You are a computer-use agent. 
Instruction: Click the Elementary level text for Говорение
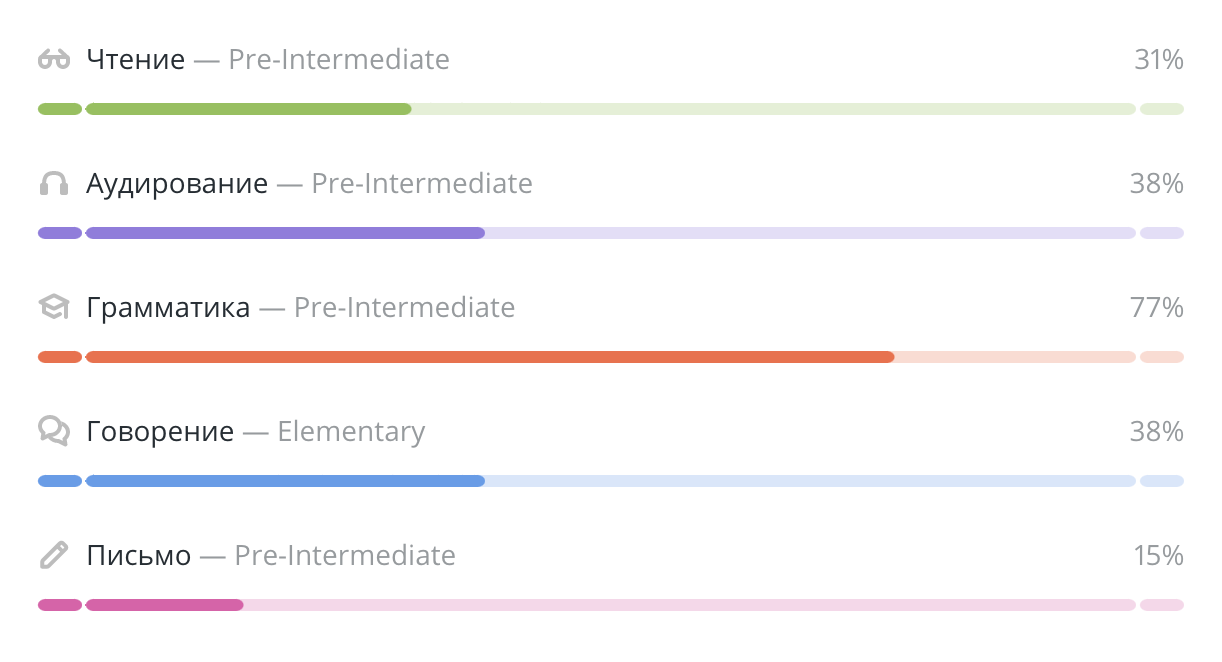(351, 432)
